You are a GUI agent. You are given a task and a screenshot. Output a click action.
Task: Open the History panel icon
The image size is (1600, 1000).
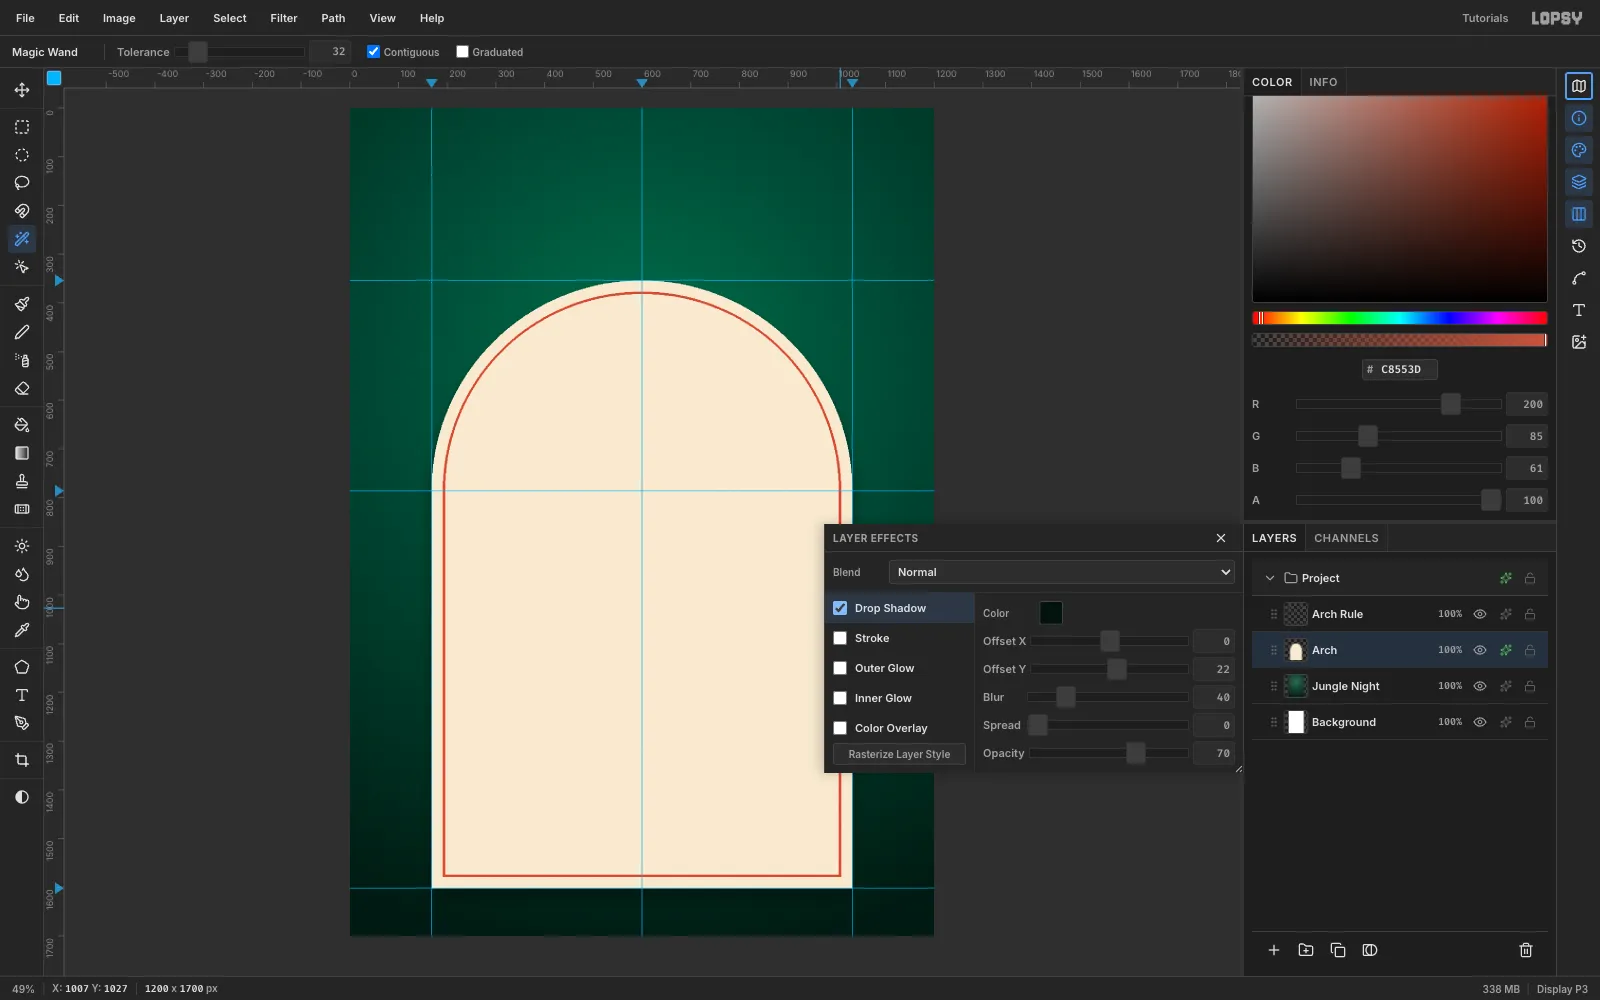tap(1579, 246)
